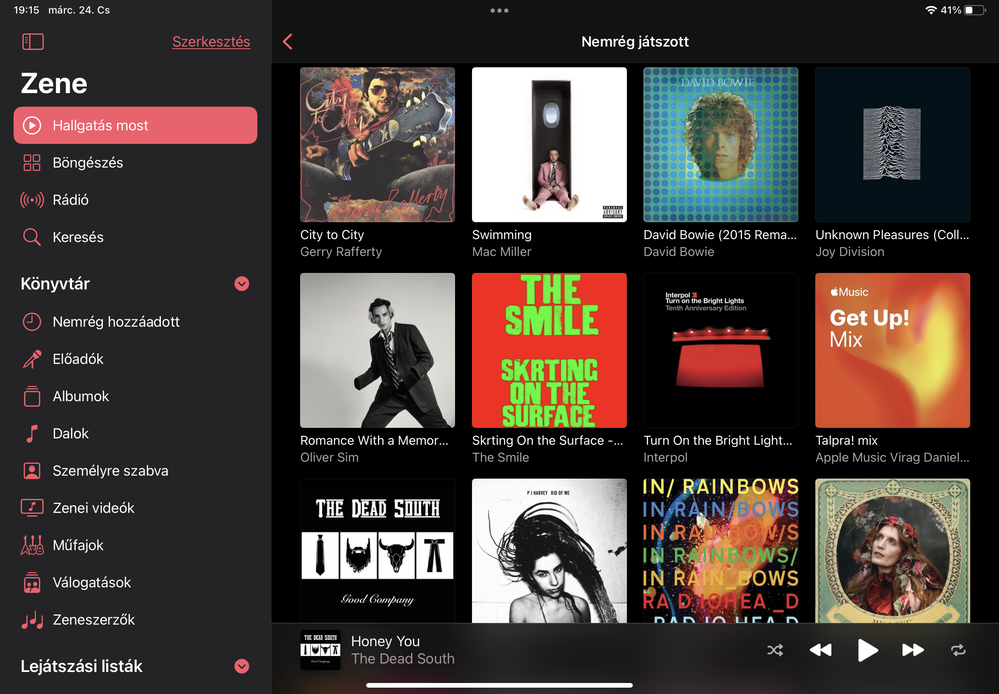The height and width of the screenshot is (694, 999).
Task: Open Skrting On the Surface cover
Action: pos(549,351)
